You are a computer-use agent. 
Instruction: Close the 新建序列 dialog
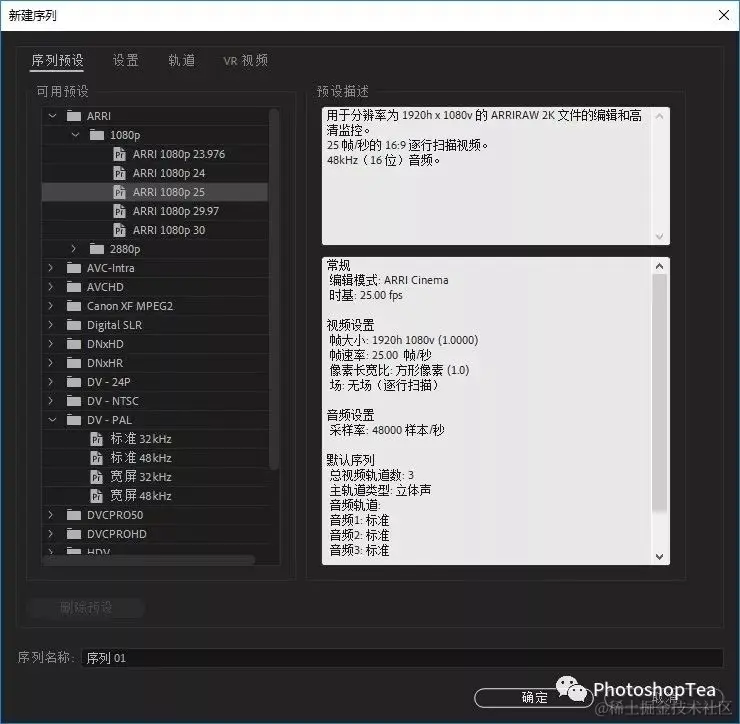coord(723,15)
